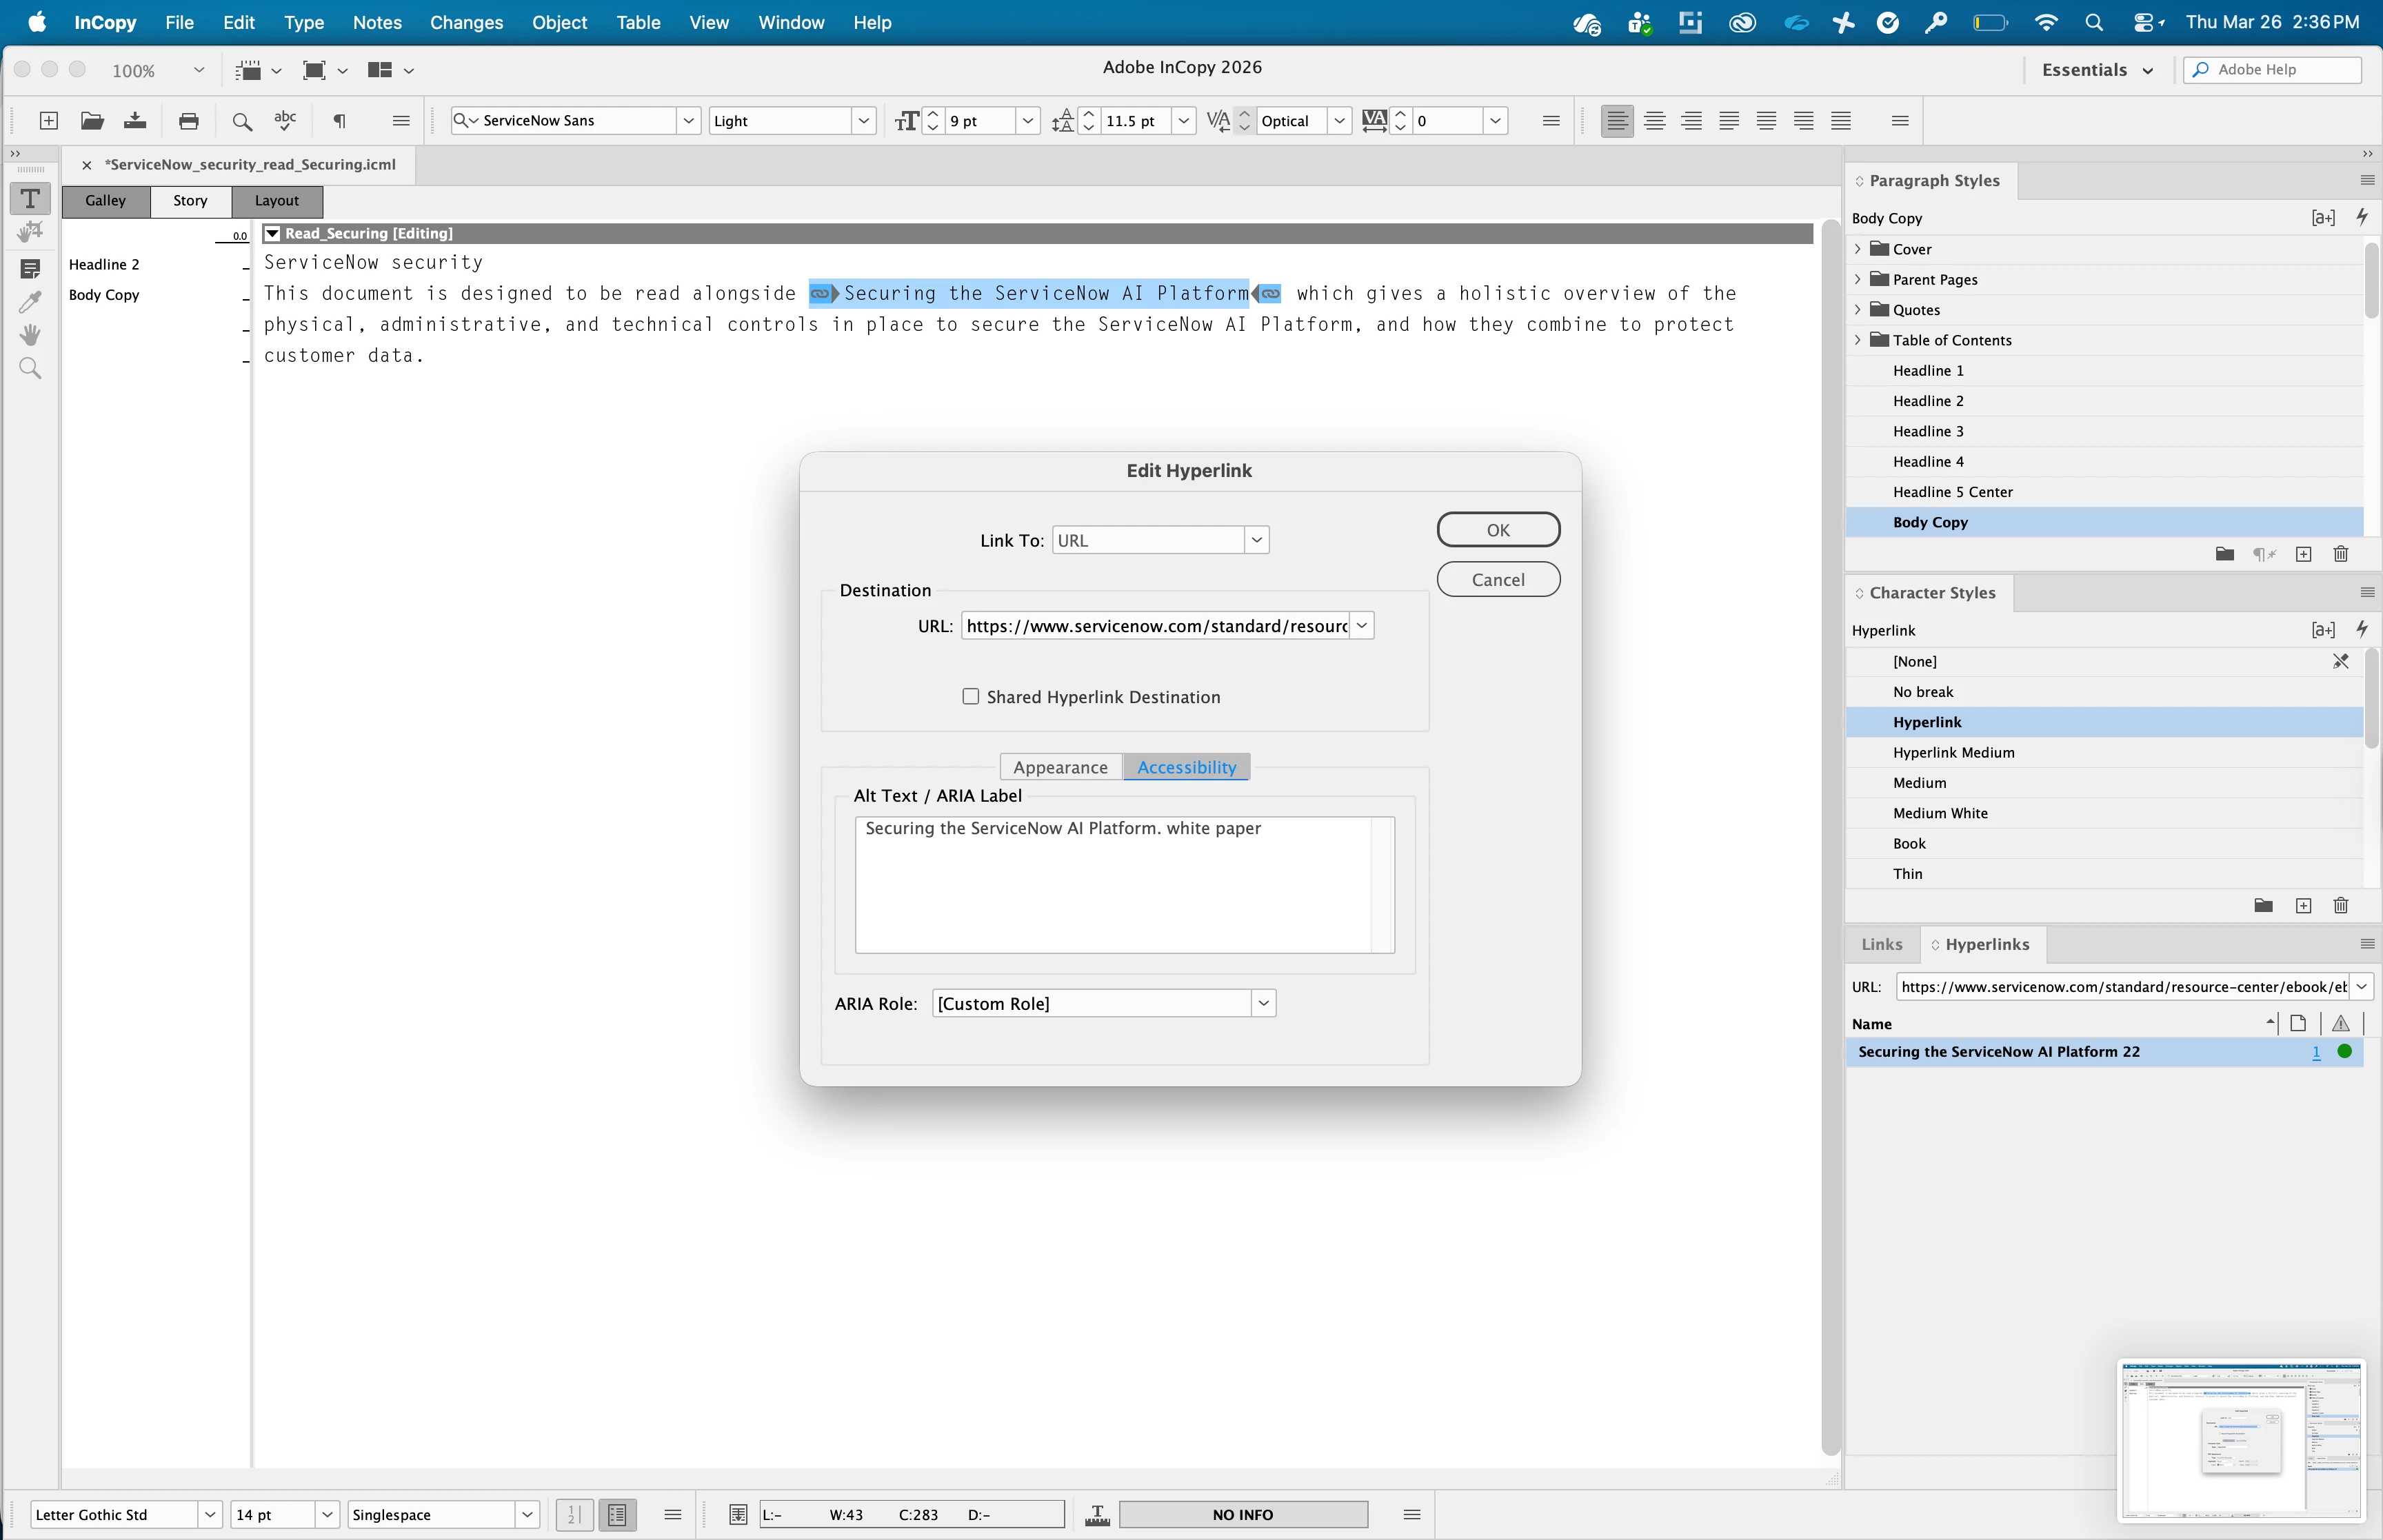Open the Link To dropdown
Screen dimensions: 2383x1540
coord(1257,540)
